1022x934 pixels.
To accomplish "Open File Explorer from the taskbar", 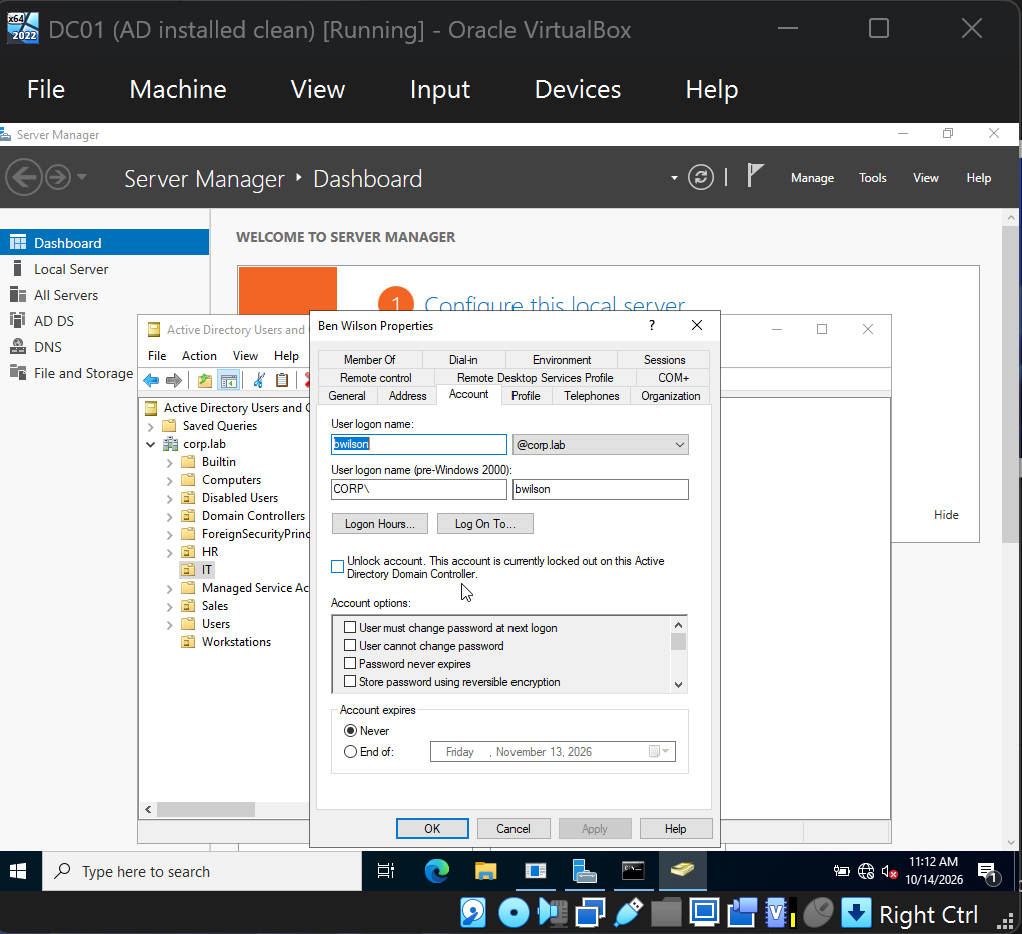I will 486,871.
